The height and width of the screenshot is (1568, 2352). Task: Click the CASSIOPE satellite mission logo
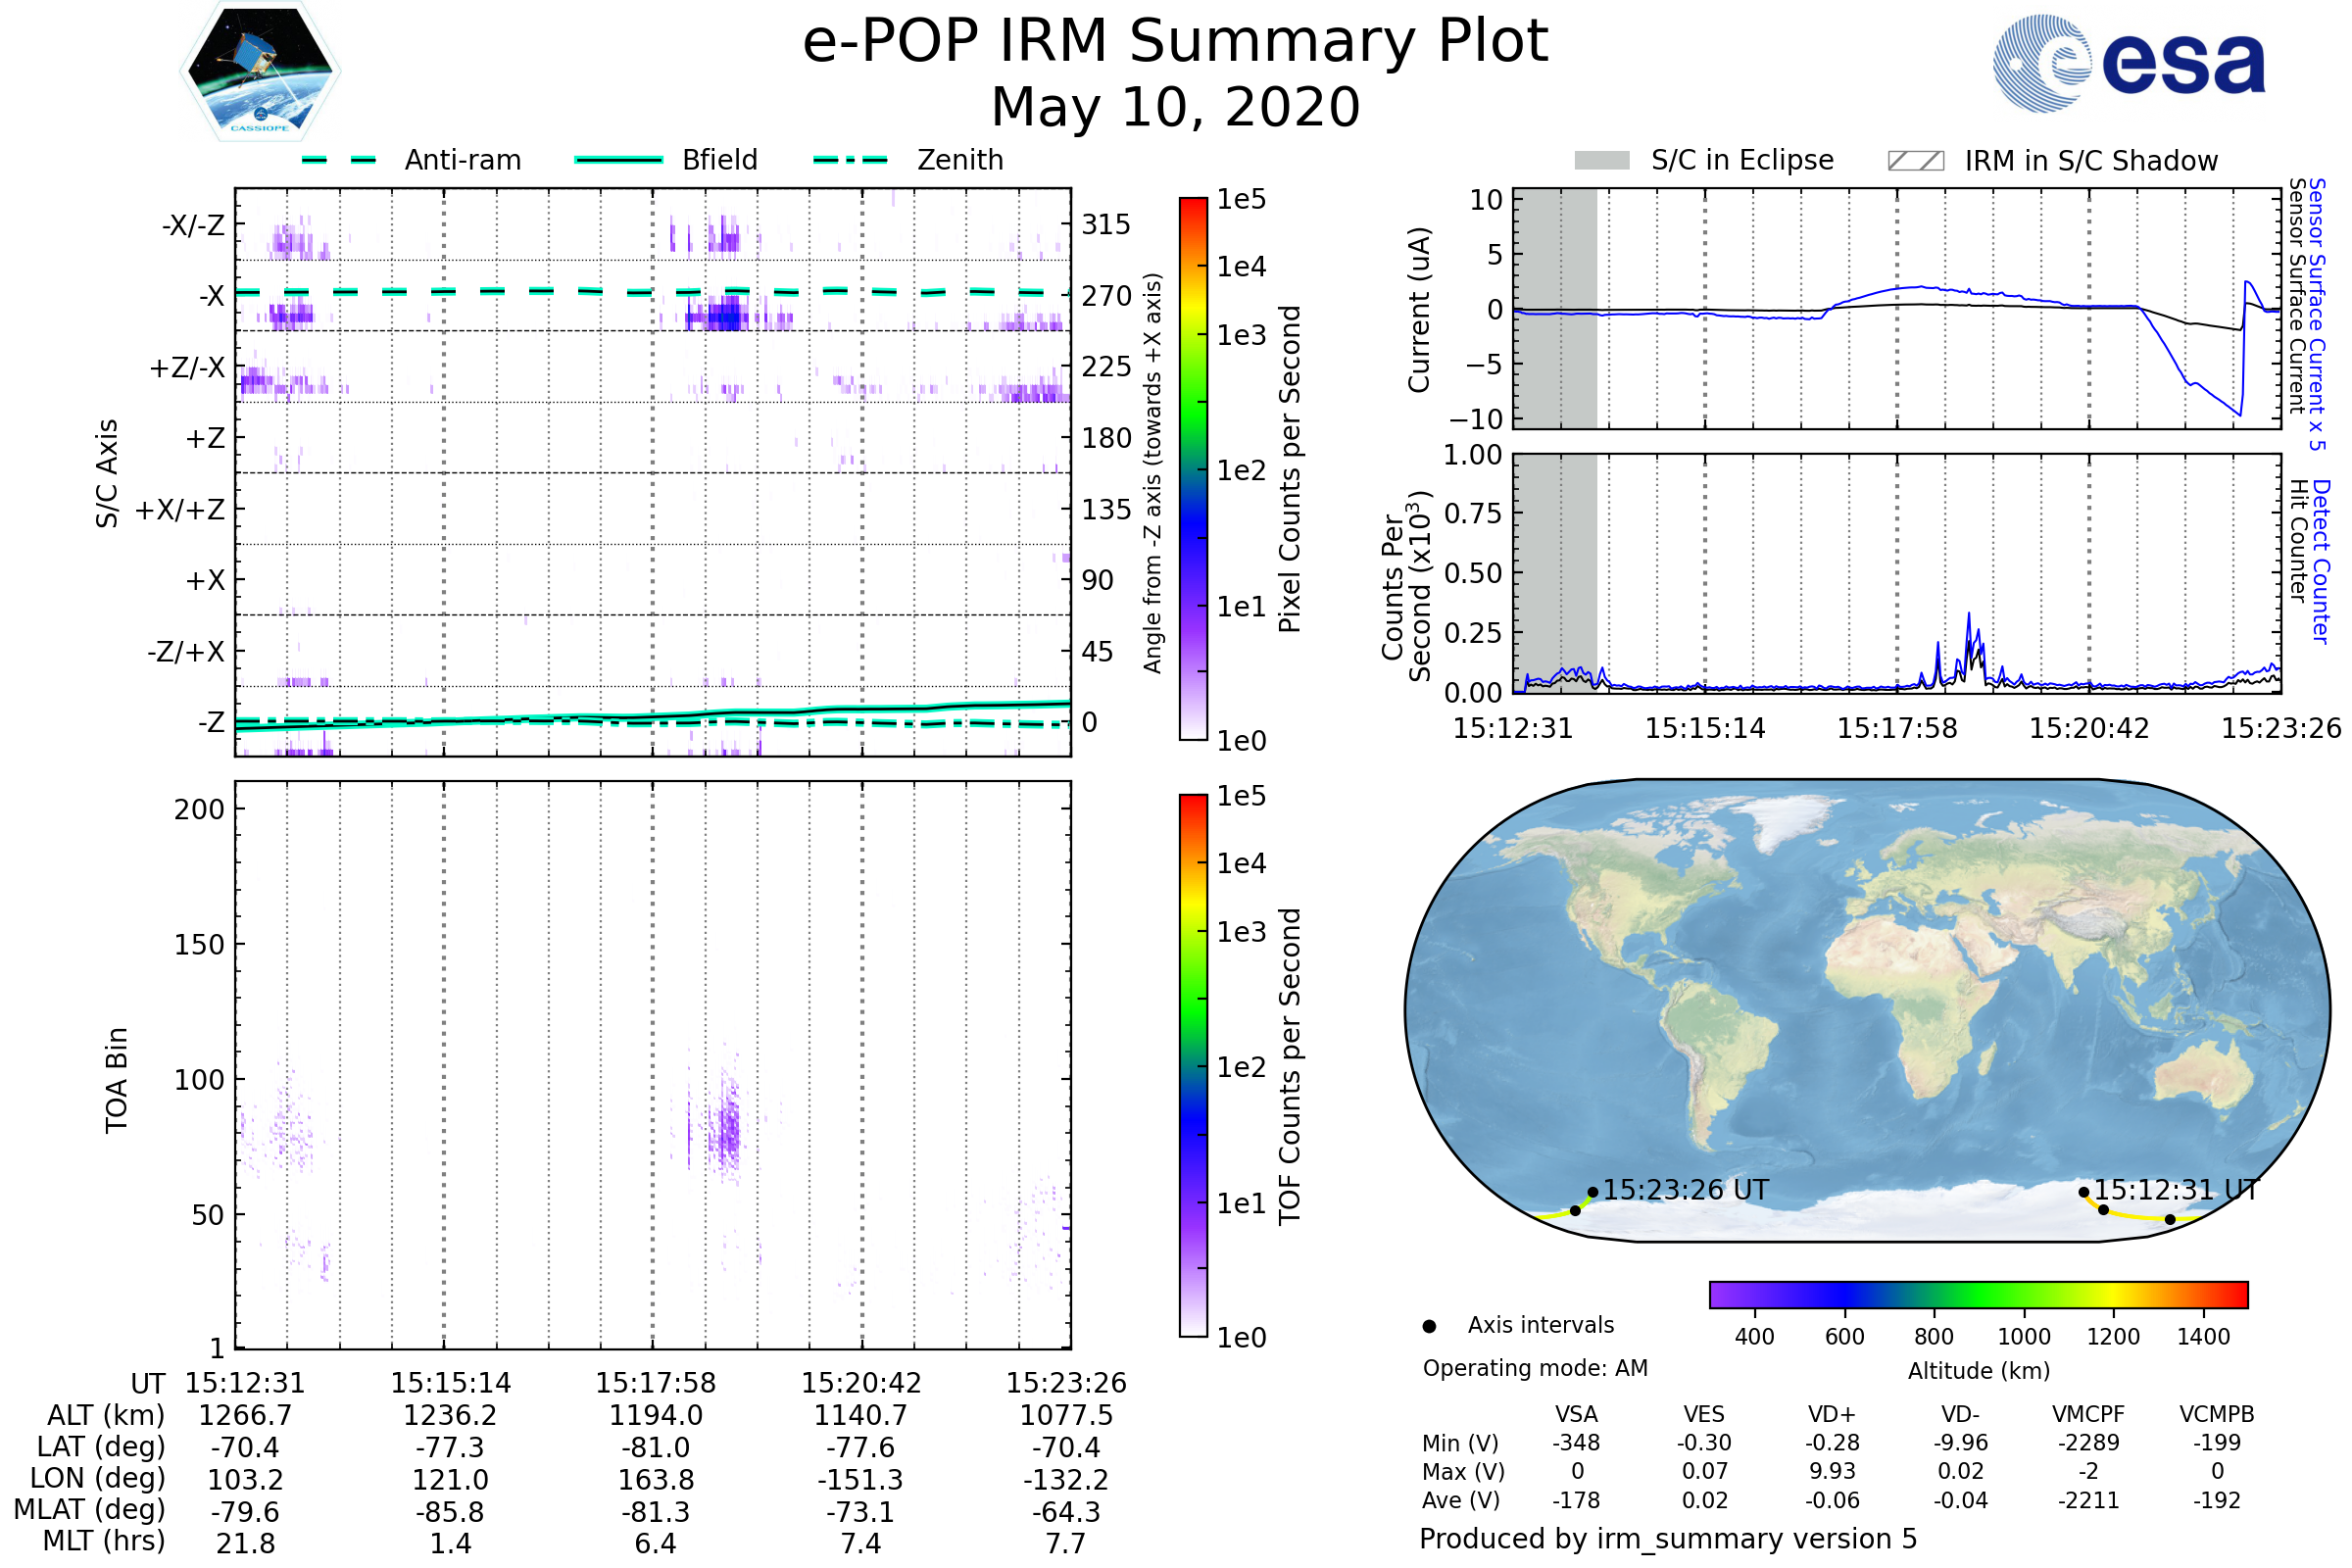click(260, 72)
